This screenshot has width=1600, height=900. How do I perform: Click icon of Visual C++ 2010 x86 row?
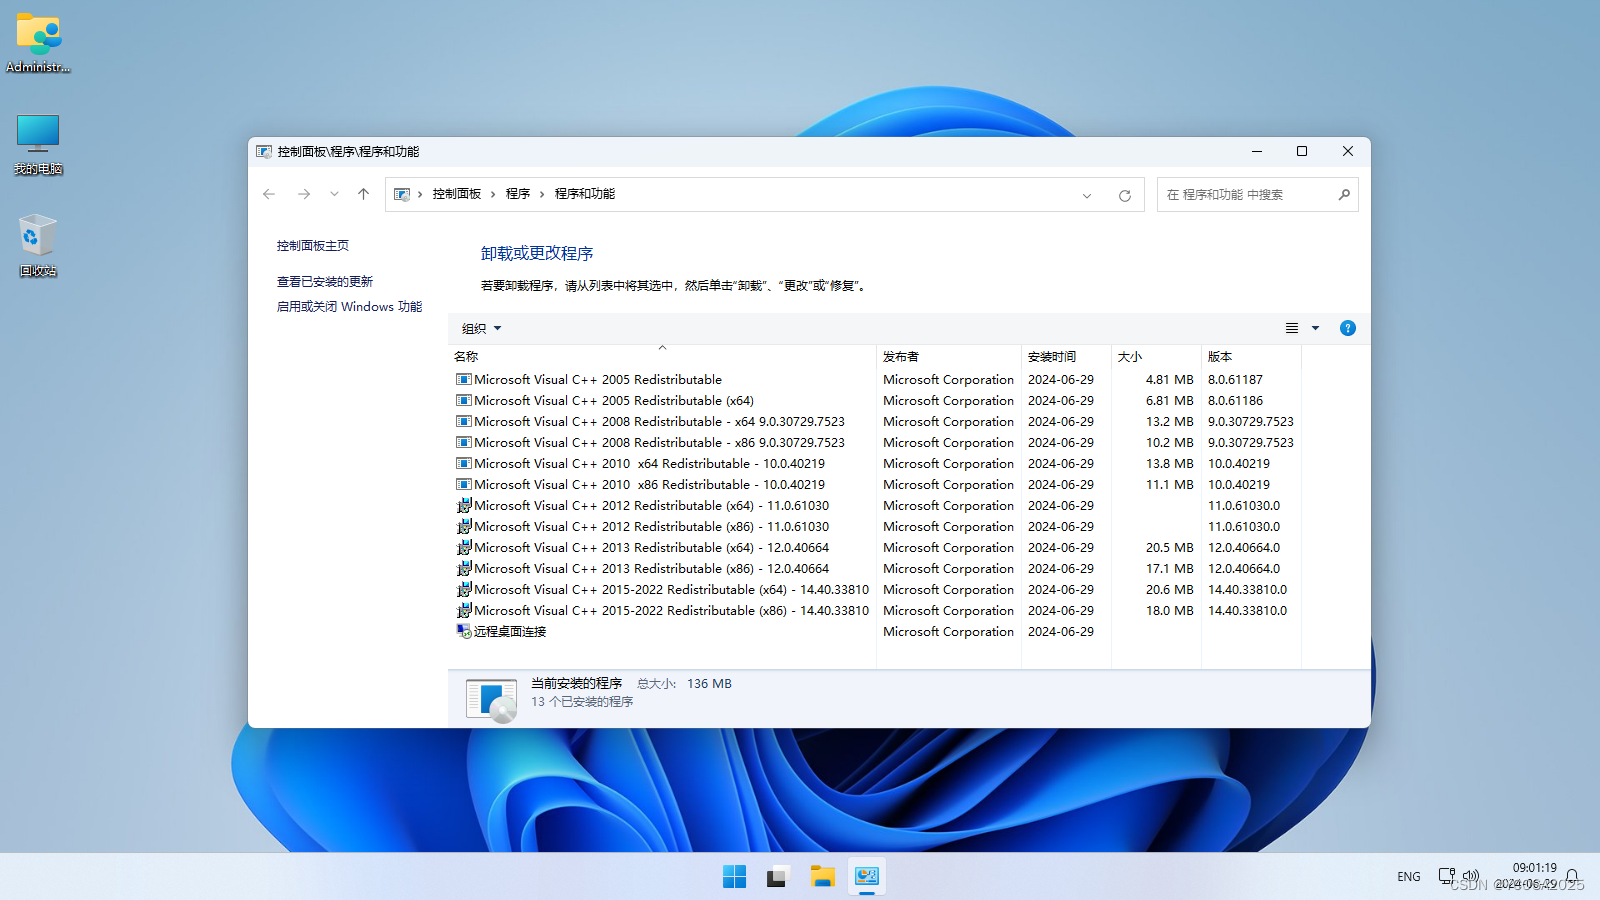pos(464,485)
